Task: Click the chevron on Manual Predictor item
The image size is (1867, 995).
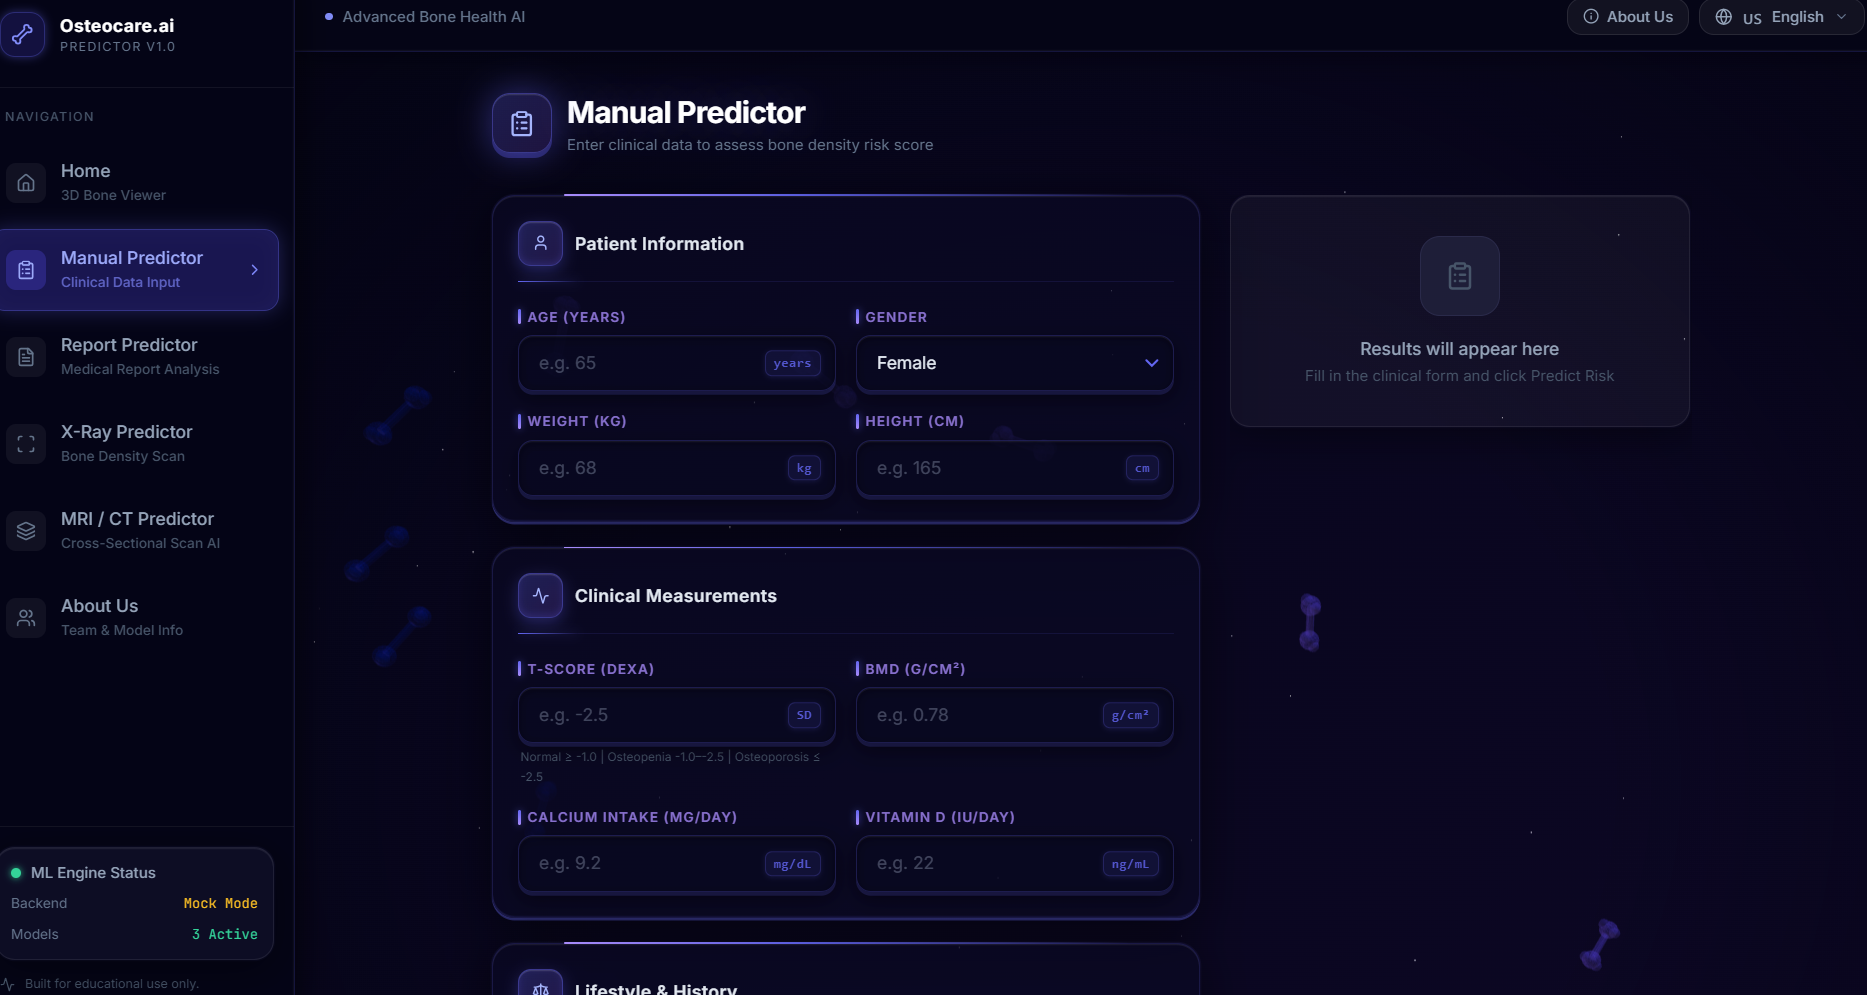Action: tap(255, 270)
